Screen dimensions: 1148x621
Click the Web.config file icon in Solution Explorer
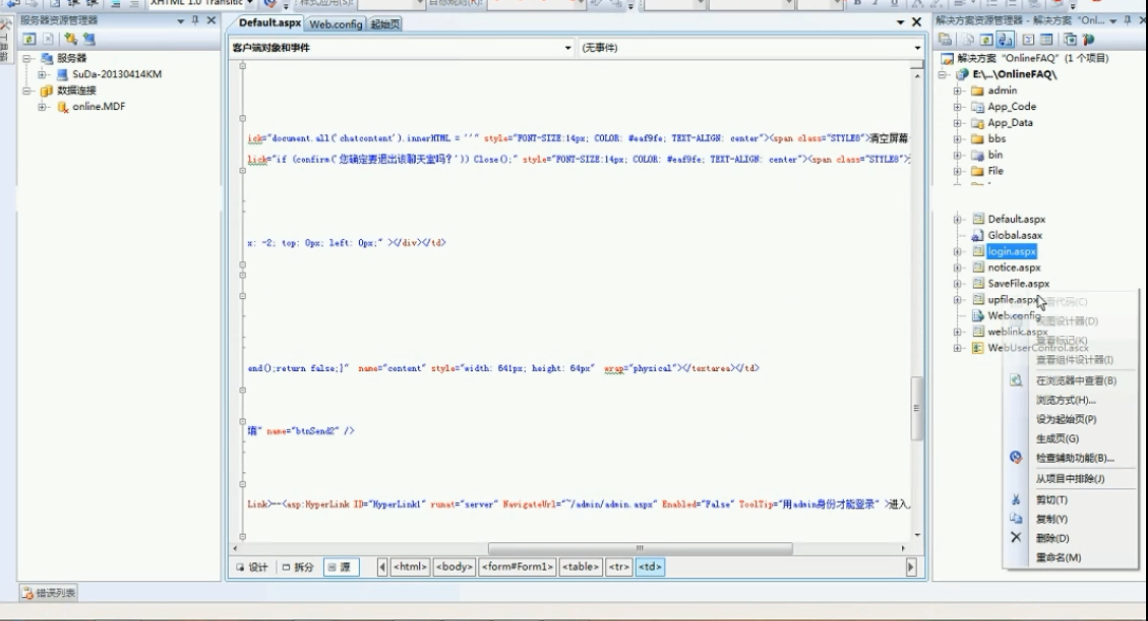977,316
